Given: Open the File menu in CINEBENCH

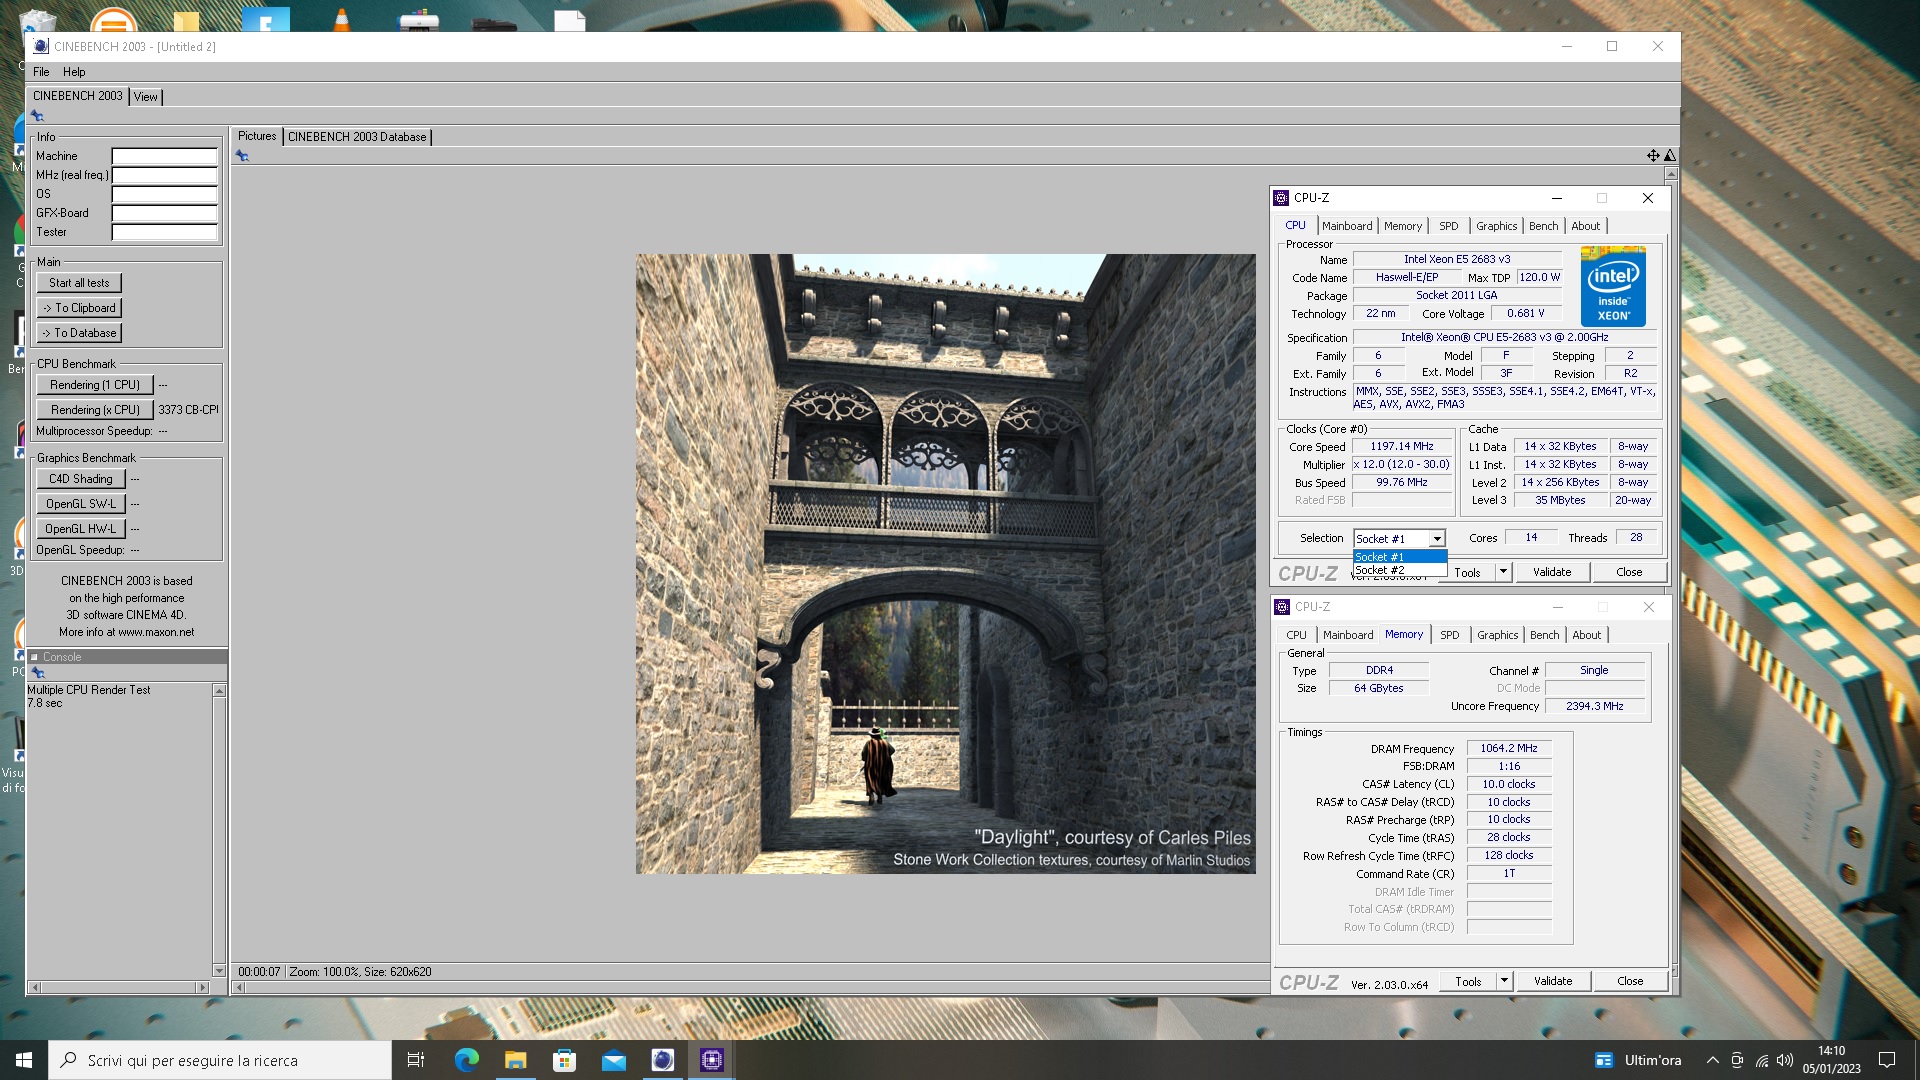Looking at the screenshot, I should [41, 72].
